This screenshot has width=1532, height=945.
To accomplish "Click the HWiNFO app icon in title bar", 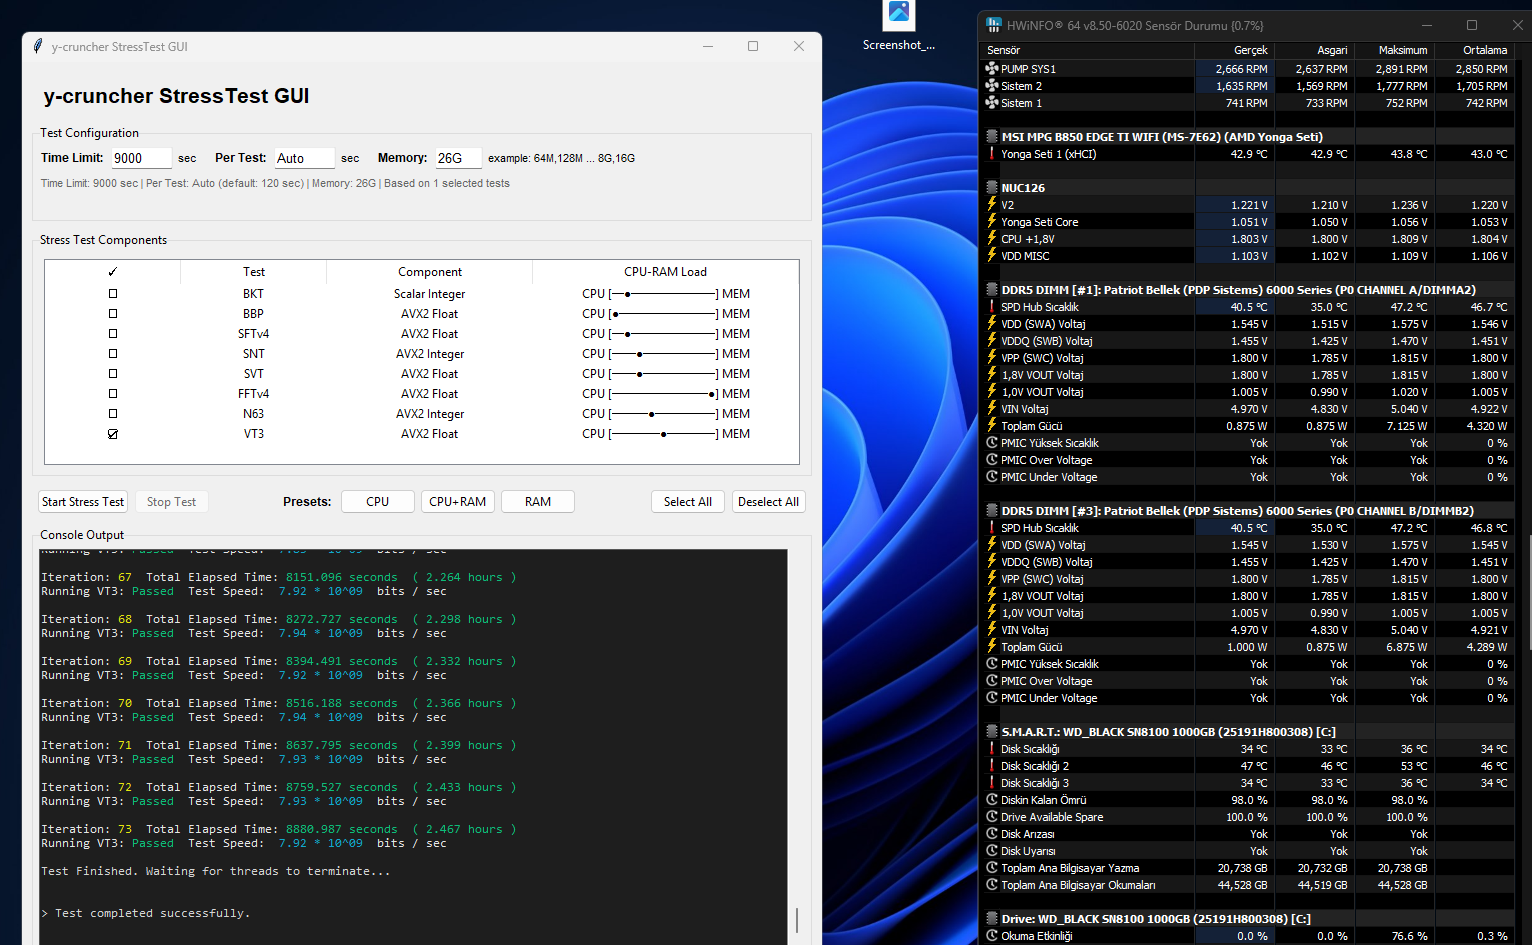I will pos(993,25).
